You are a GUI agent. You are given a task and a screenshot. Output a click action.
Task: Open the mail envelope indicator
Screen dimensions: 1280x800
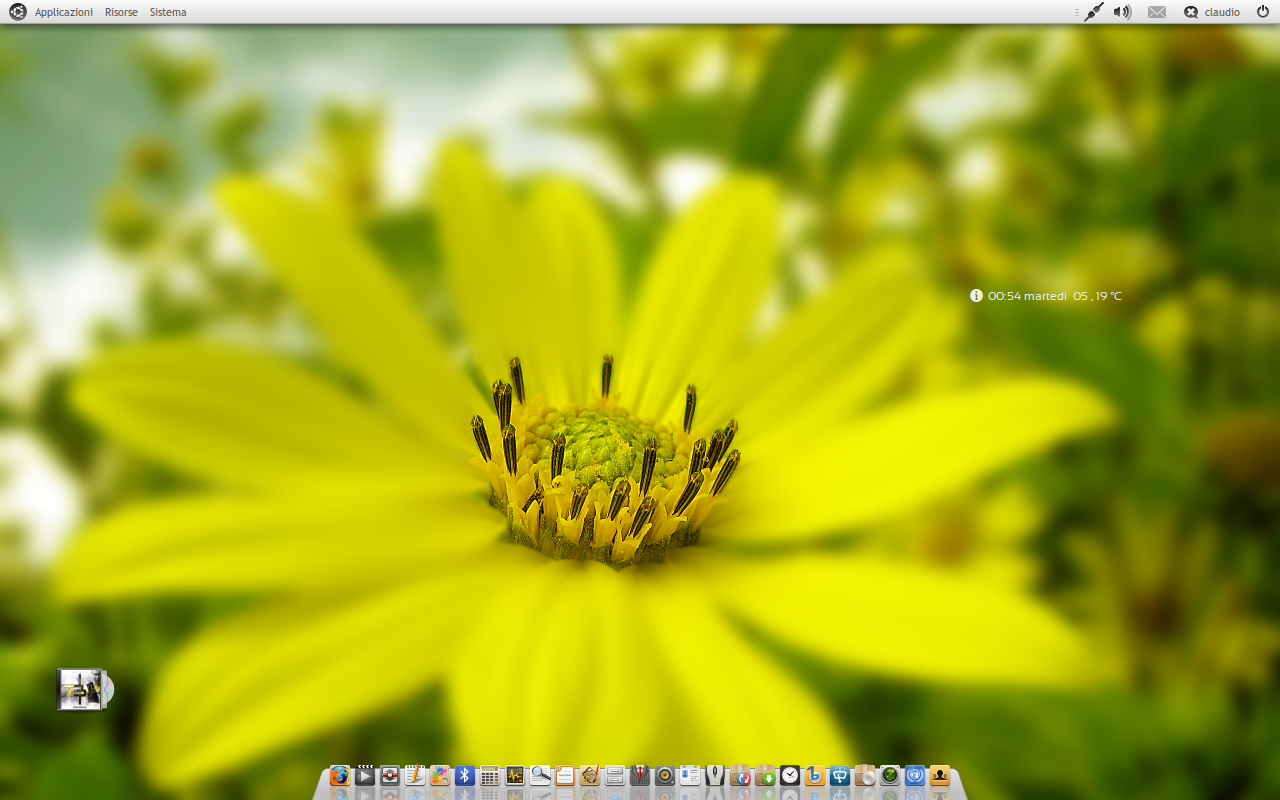pos(1157,12)
